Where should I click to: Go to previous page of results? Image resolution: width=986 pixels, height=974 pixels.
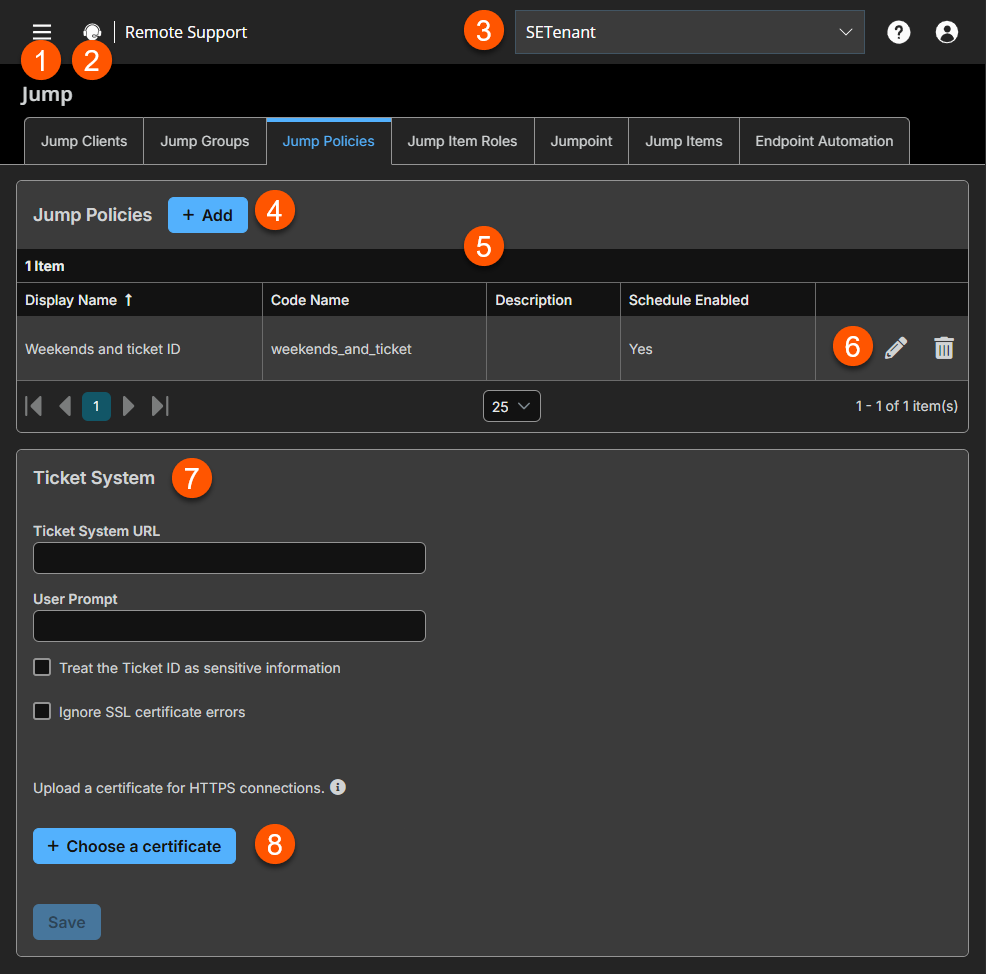click(x=65, y=406)
